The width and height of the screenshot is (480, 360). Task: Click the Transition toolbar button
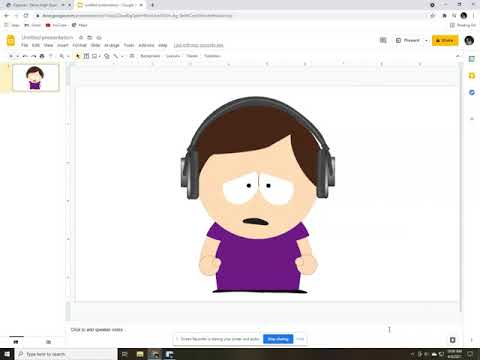212,56
